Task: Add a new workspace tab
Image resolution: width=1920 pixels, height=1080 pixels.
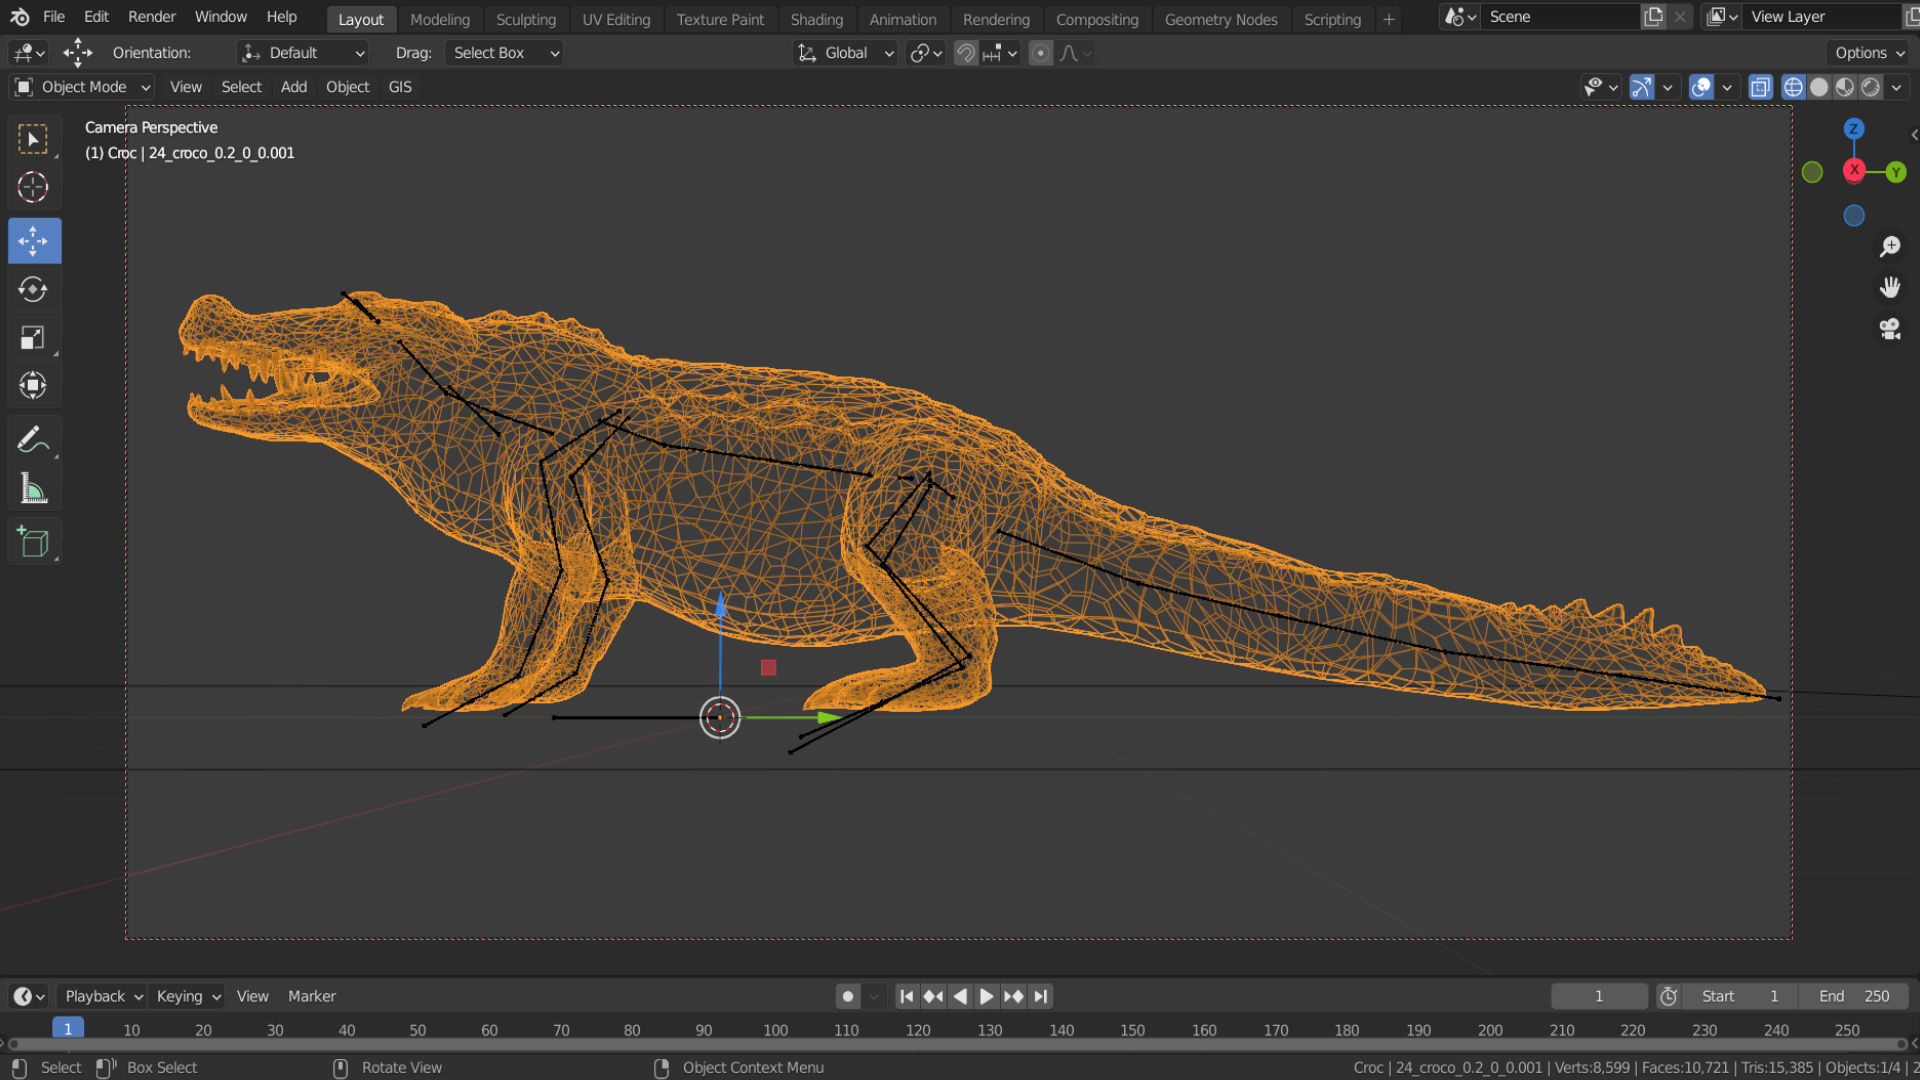Action: coord(1388,19)
